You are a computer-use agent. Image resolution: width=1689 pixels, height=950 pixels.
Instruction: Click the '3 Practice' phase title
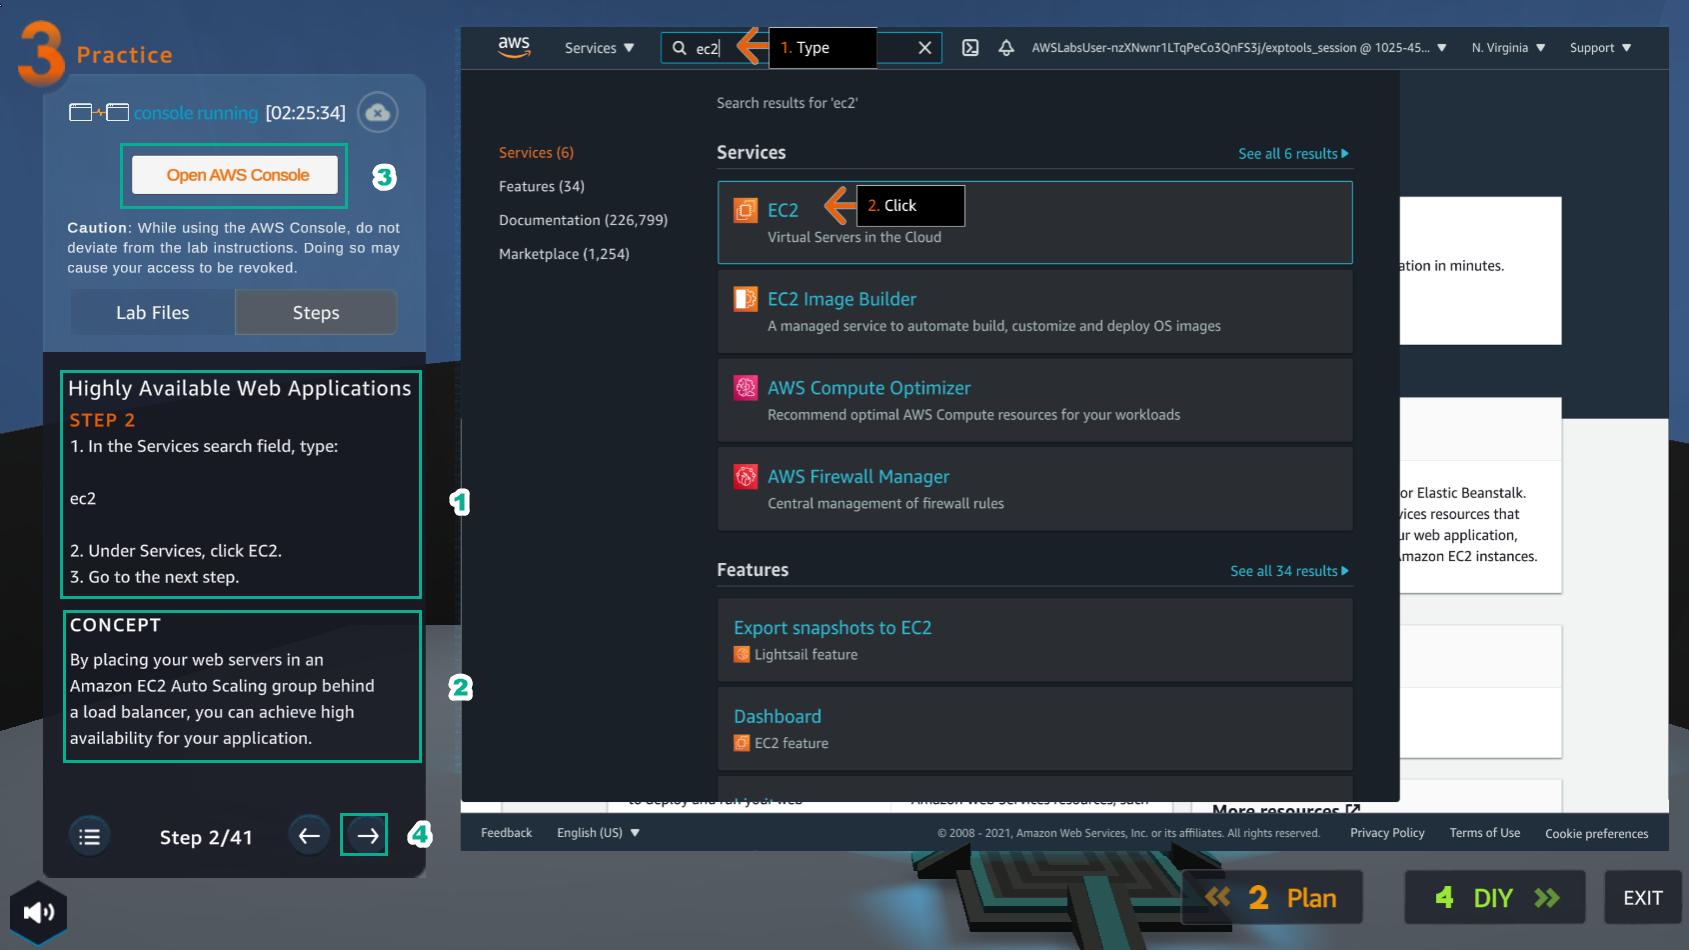(x=96, y=53)
